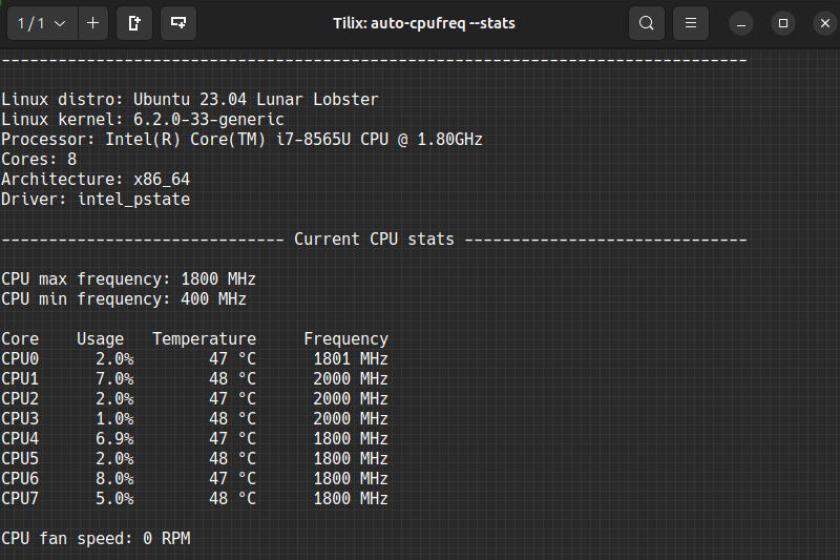Viewport: 840px width, 560px height.
Task: Click 'CPU max frequency: 1800 MHz' line
Action: pyautogui.click(x=129, y=279)
